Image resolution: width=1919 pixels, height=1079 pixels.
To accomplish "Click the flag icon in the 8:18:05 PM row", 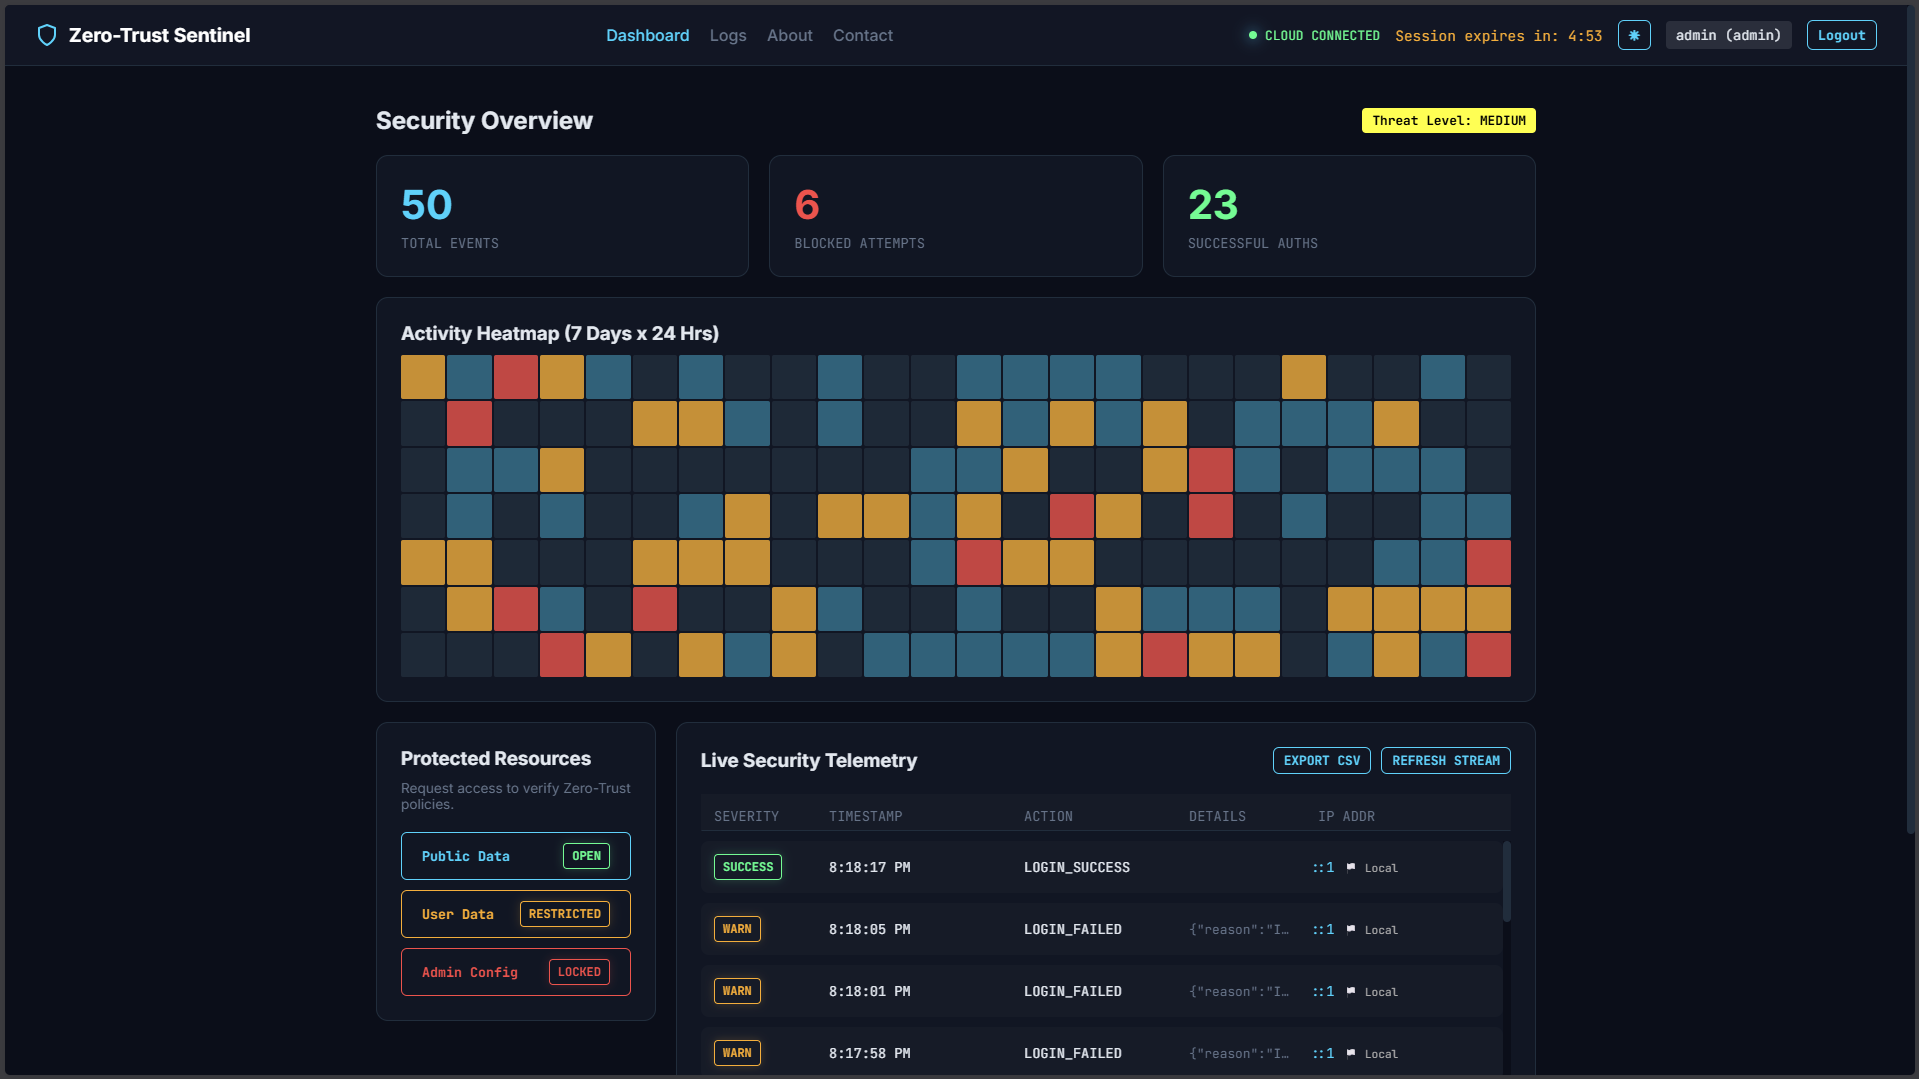I will [1351, 929].
